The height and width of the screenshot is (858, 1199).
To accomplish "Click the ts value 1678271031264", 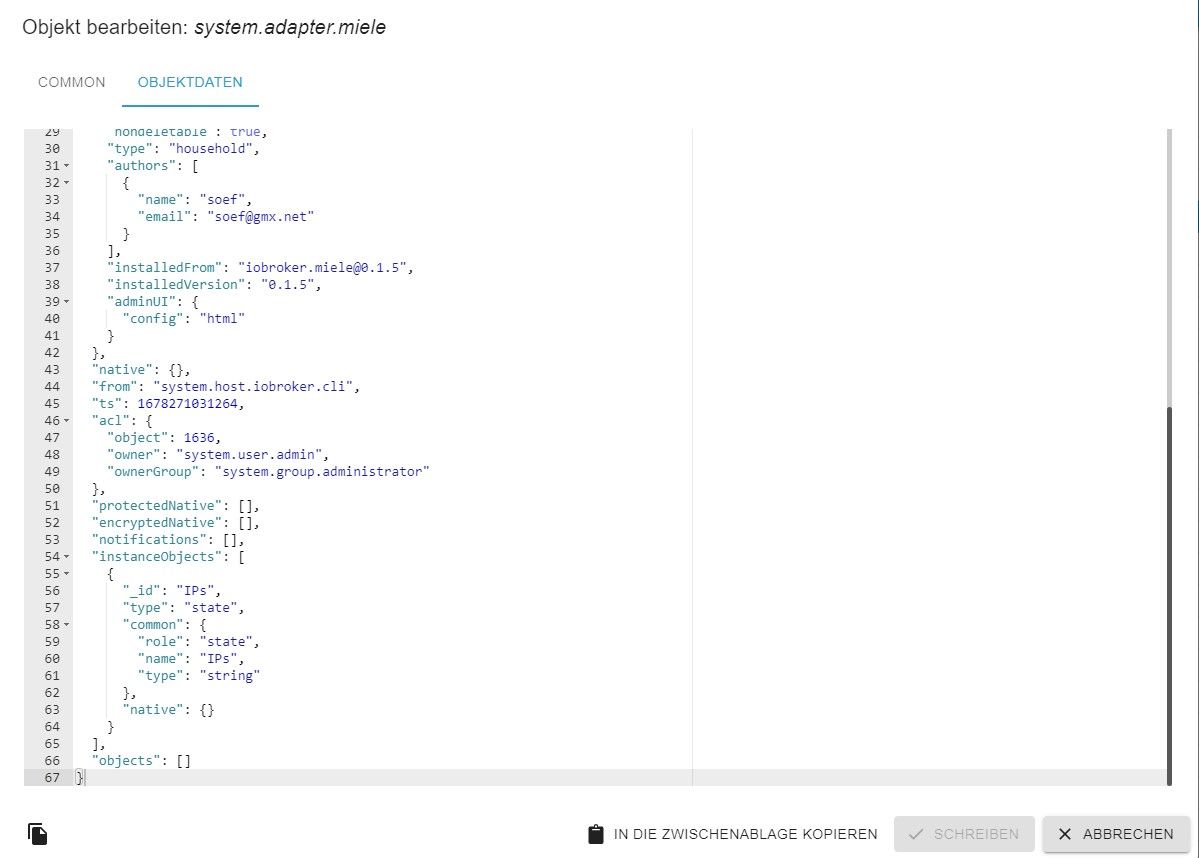I will tap(187, 403).
